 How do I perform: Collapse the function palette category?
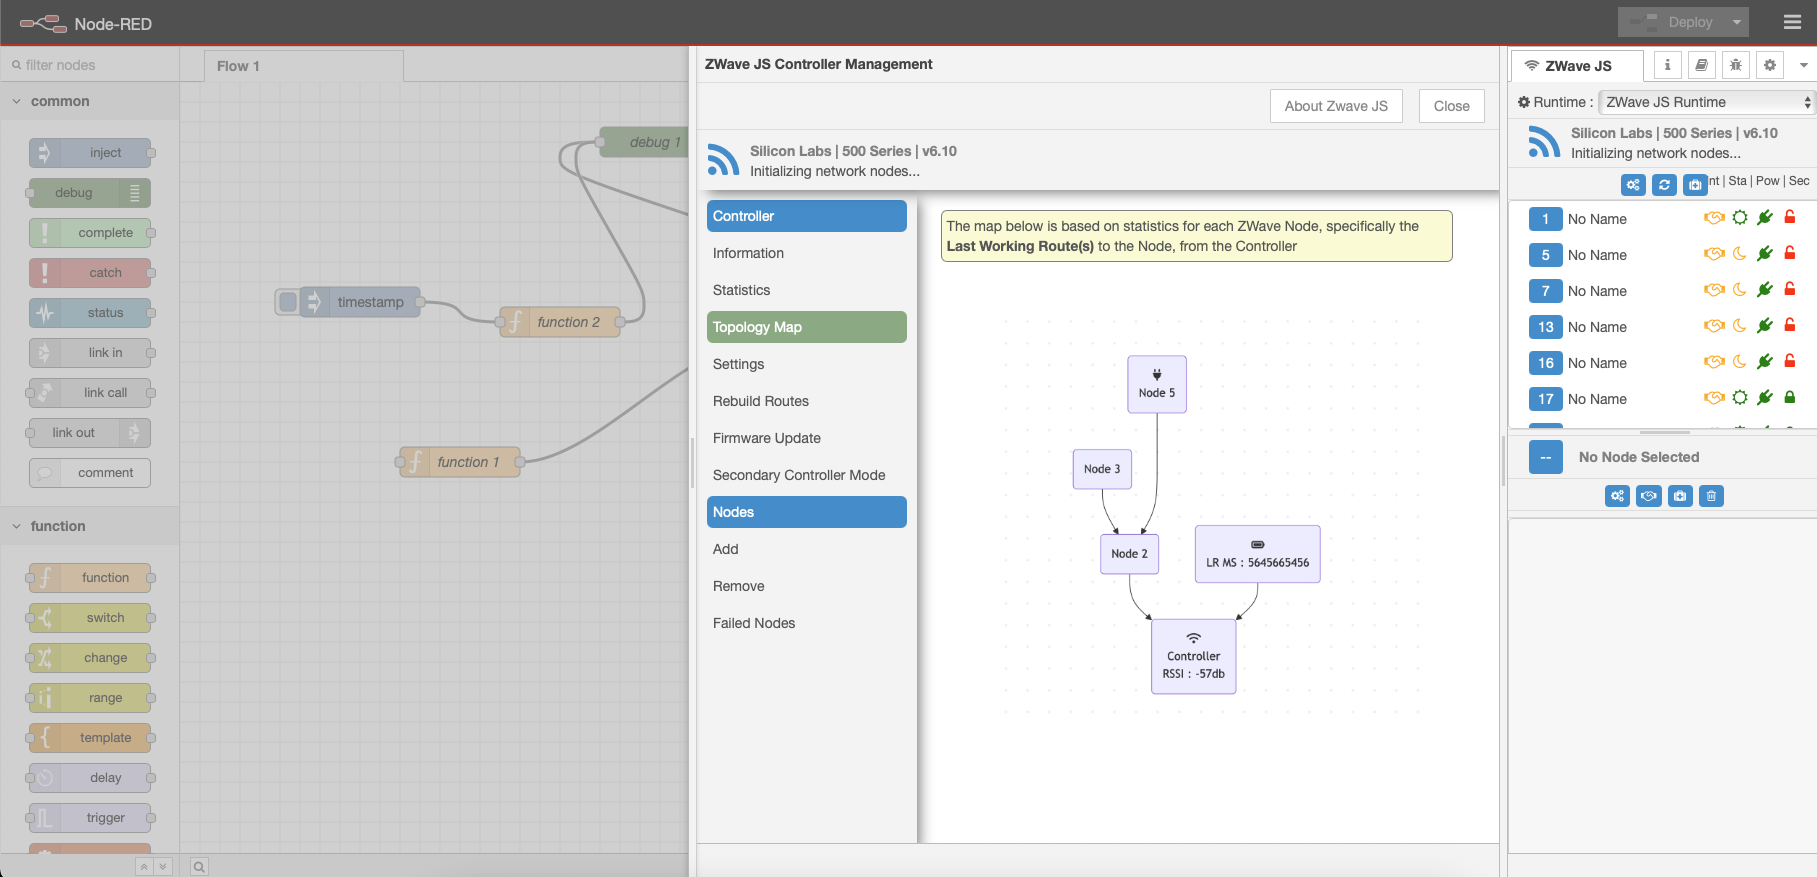(90, 526)
